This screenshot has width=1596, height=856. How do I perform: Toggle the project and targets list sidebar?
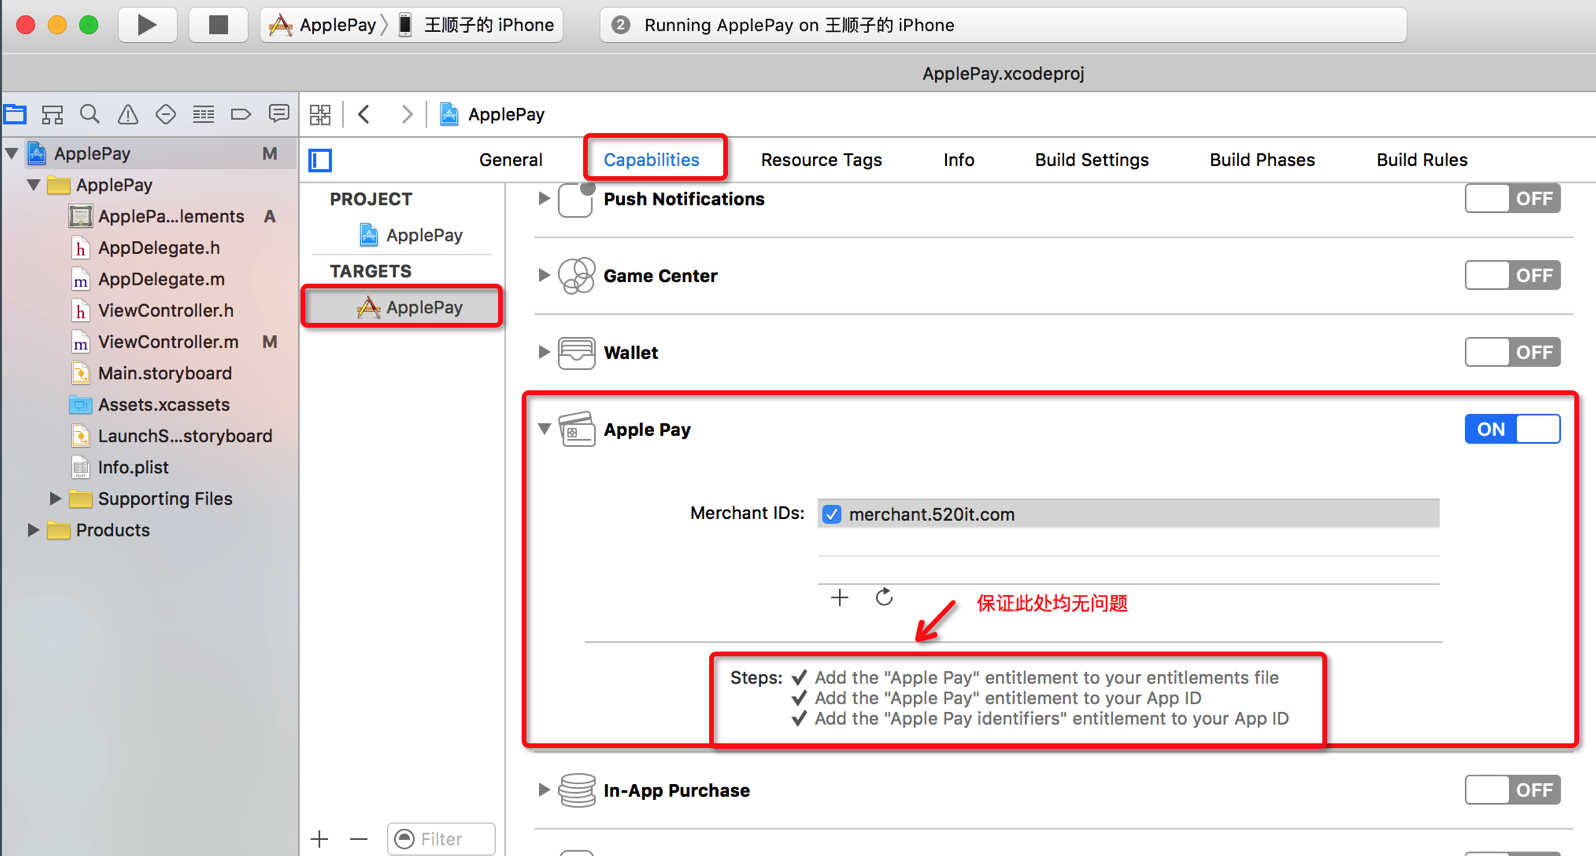[320, 160]
